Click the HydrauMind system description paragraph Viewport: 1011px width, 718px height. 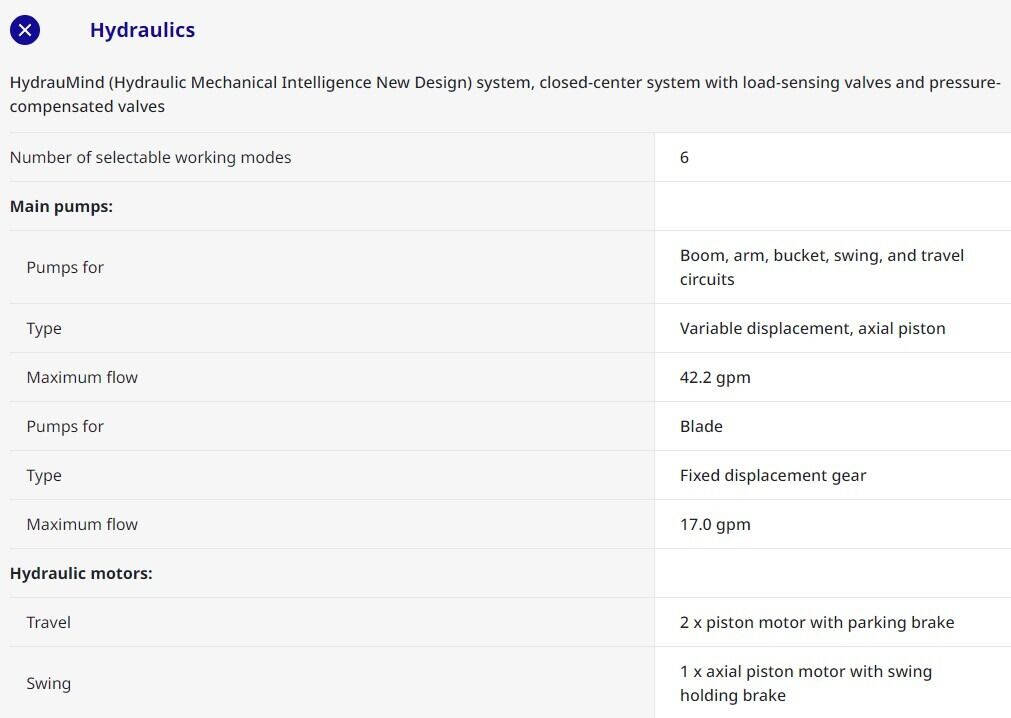[505, 94]
